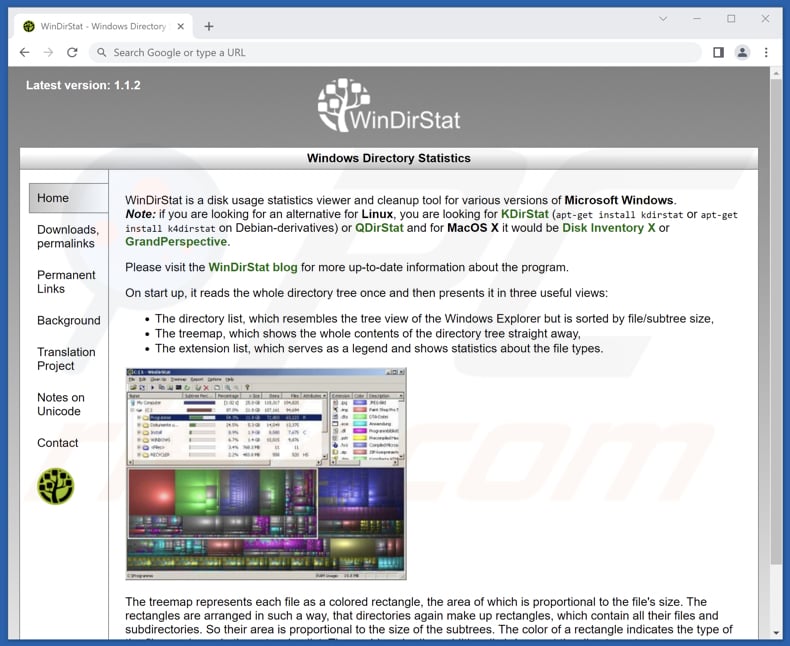790x646 pixels.
Task: Open Contact sidebar item
Action: 57,443
